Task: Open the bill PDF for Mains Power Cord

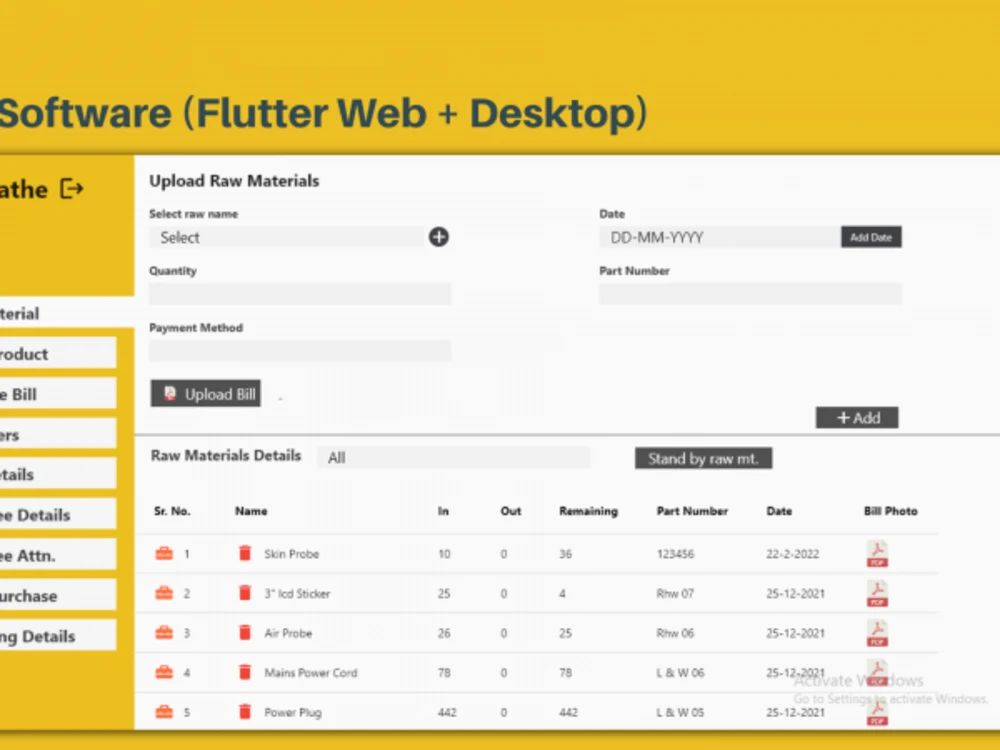Action: (x=878, y=673)
